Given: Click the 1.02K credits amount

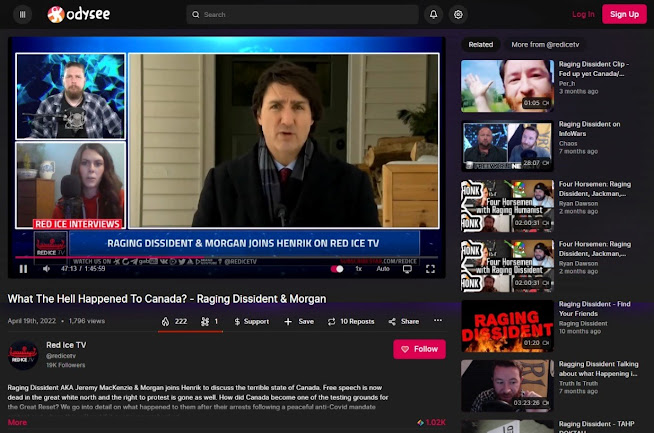Looking at the screenshot, I should point(431,422).
